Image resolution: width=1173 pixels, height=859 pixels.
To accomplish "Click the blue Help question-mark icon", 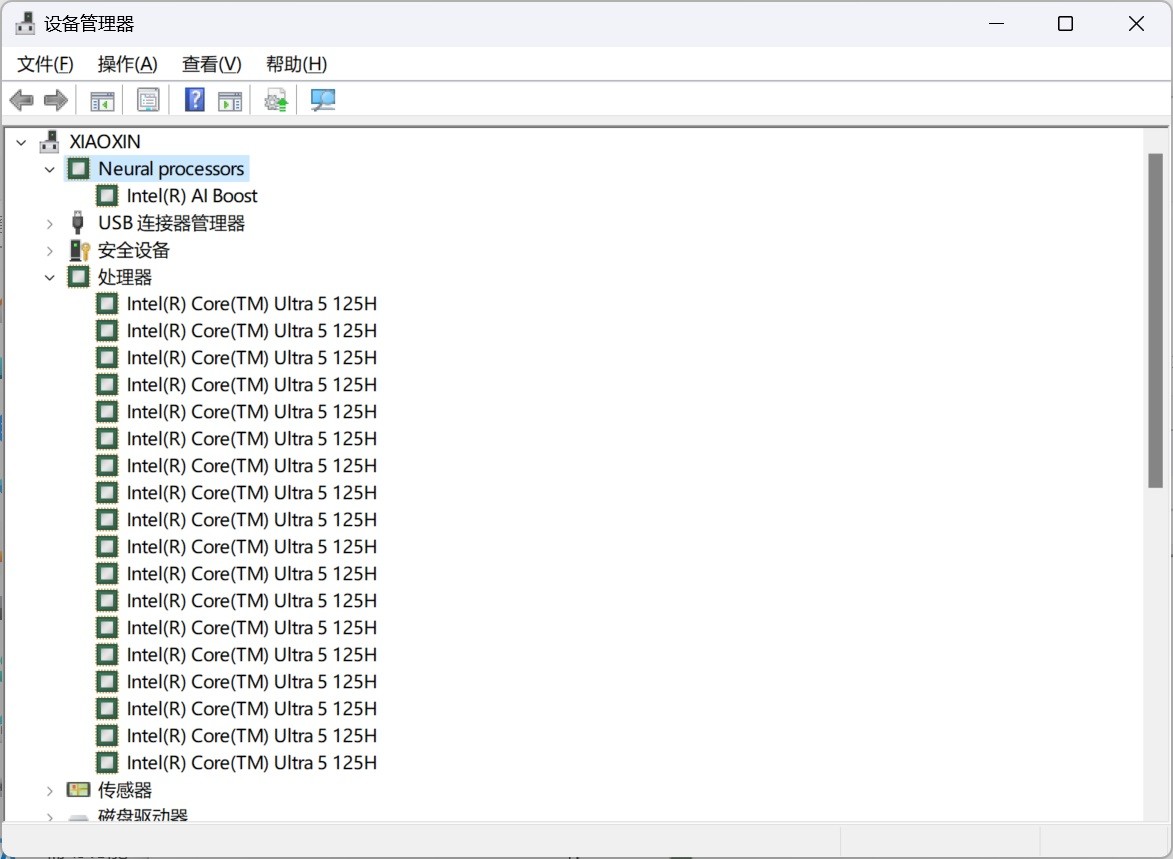I will [195, 99].
